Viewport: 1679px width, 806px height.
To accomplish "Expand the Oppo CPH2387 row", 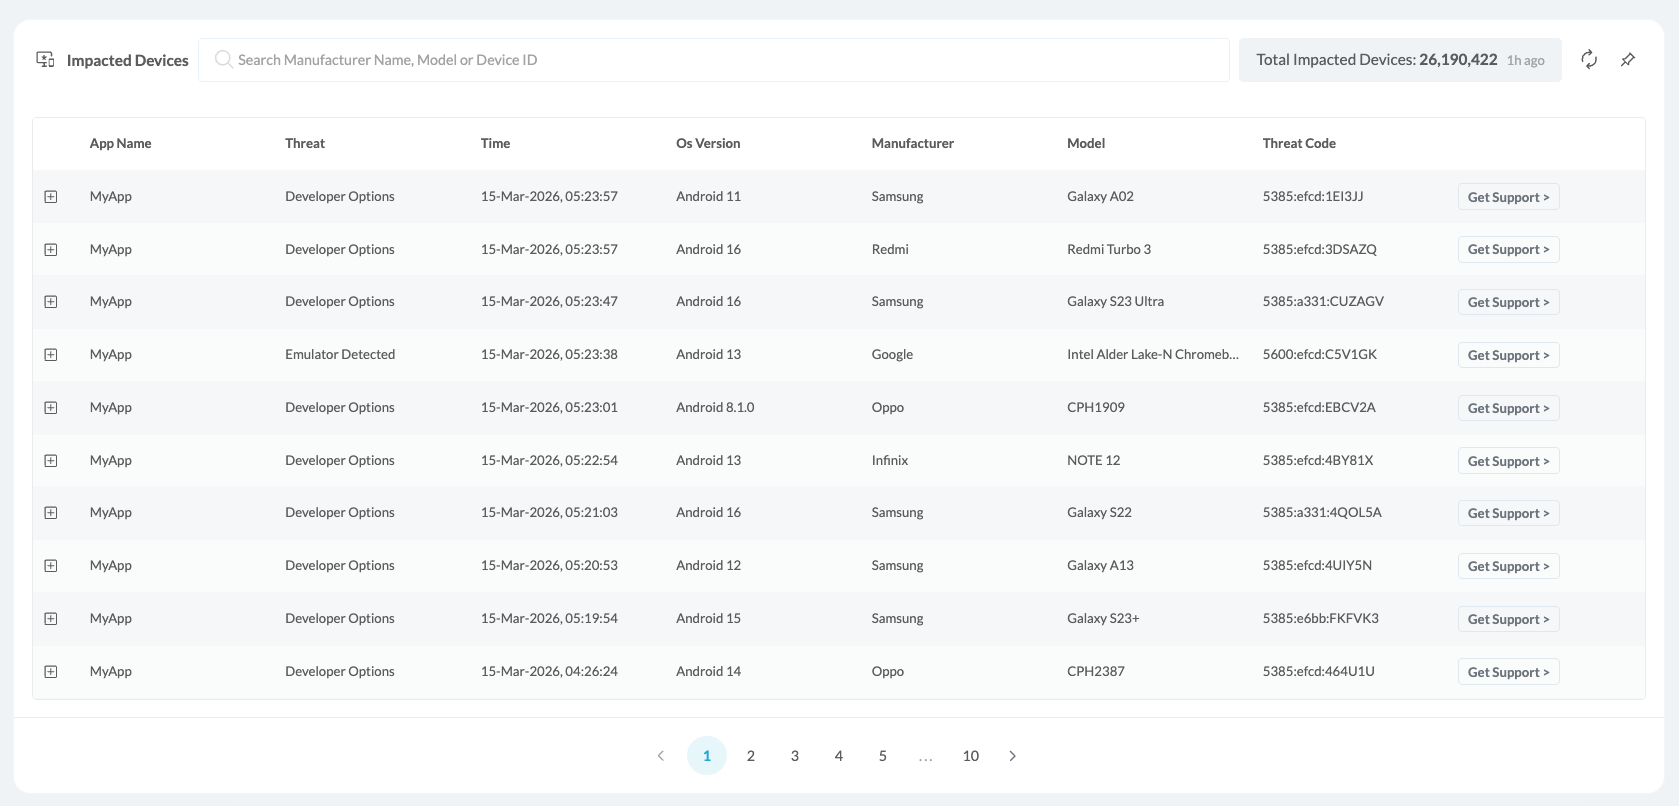I will [x=51, y=672].
